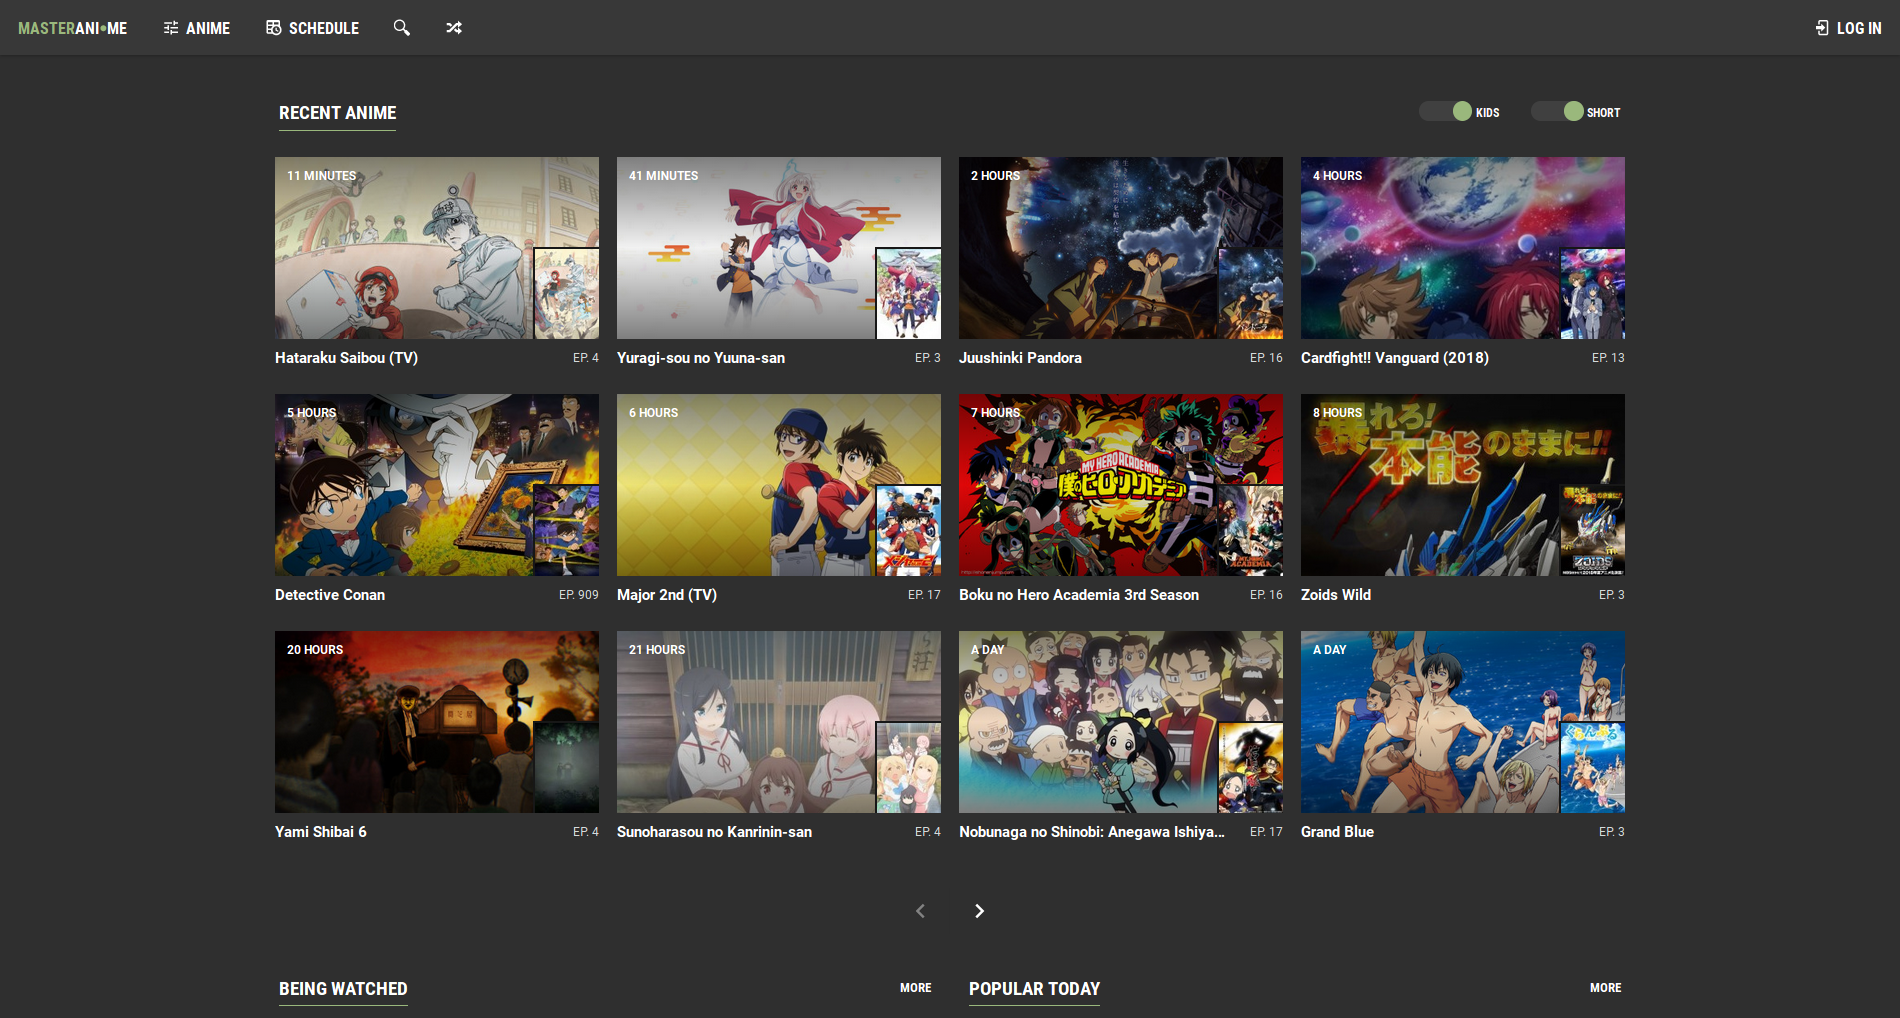Open Juushinki Pandora thumbnail
This screenshot has height=1018, width=1900.
[1121, 248]
